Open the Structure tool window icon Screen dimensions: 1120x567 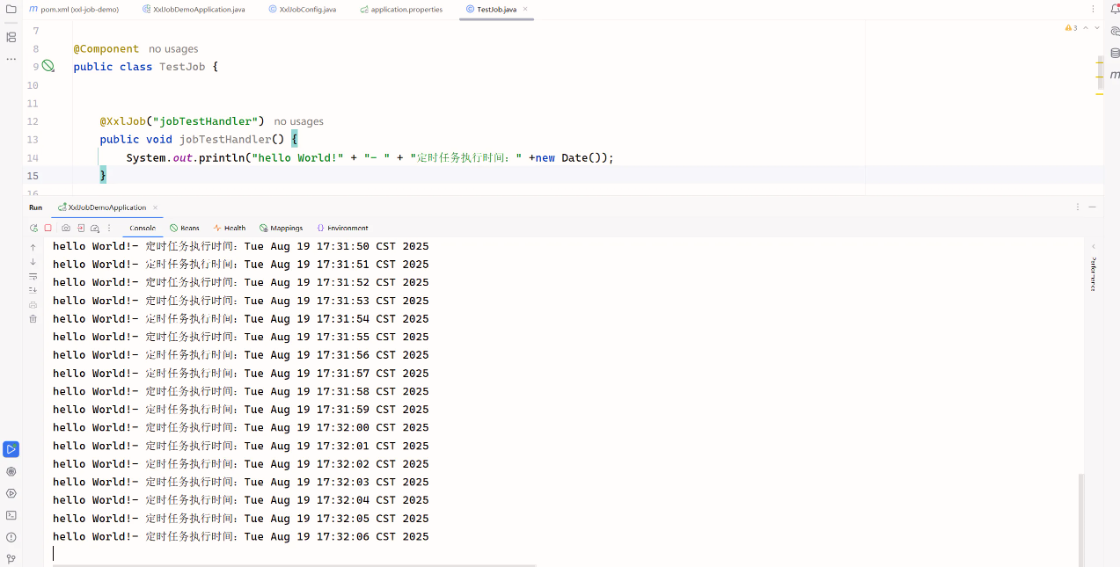point(11,37)
